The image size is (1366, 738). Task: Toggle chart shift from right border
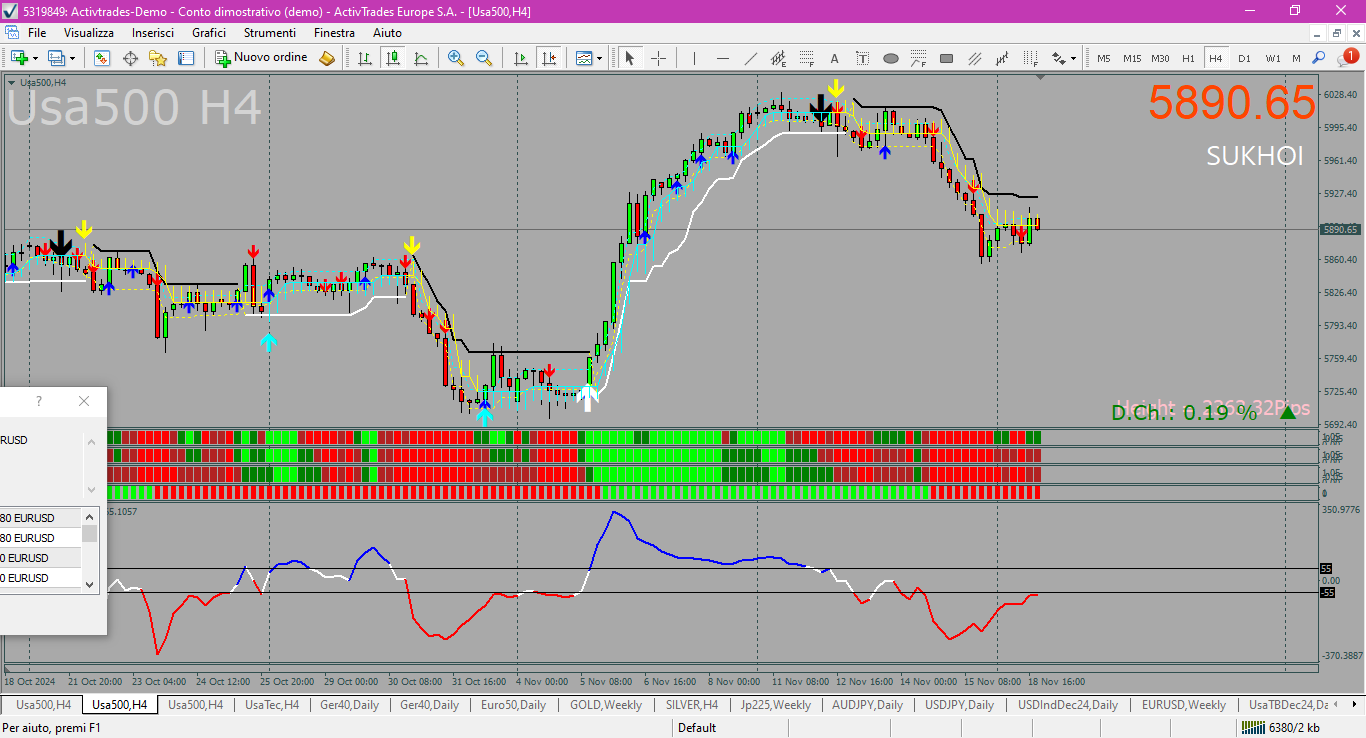548,58
